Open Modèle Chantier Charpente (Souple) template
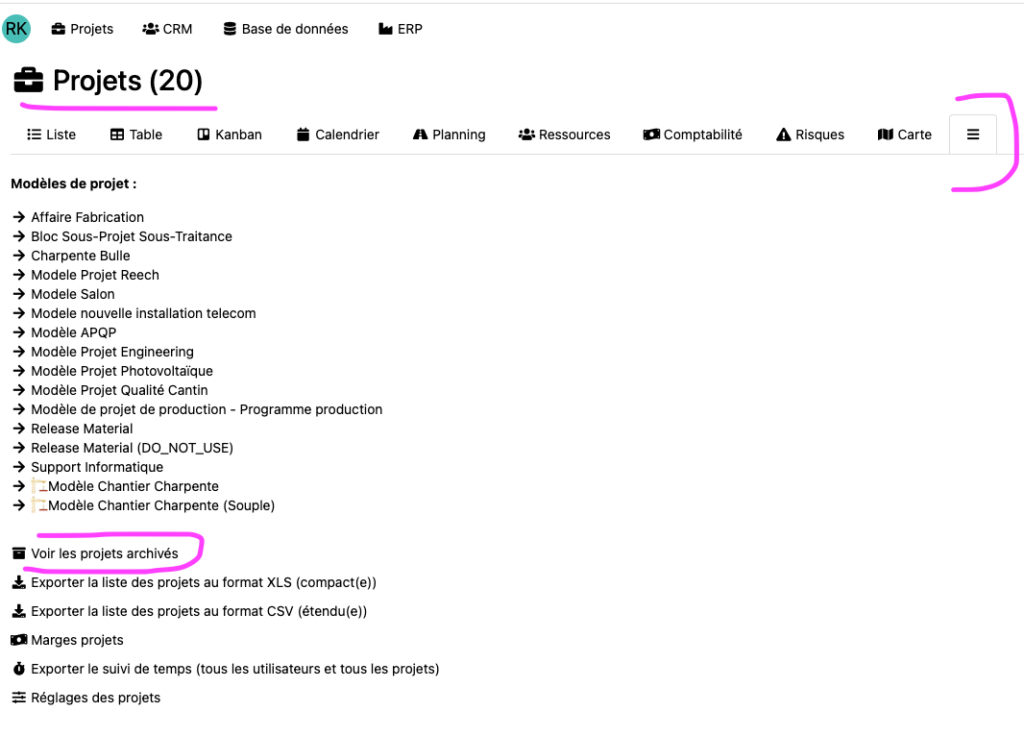Image resolution: width=1024 pixels, height=736 pixels. pos(161,506)
